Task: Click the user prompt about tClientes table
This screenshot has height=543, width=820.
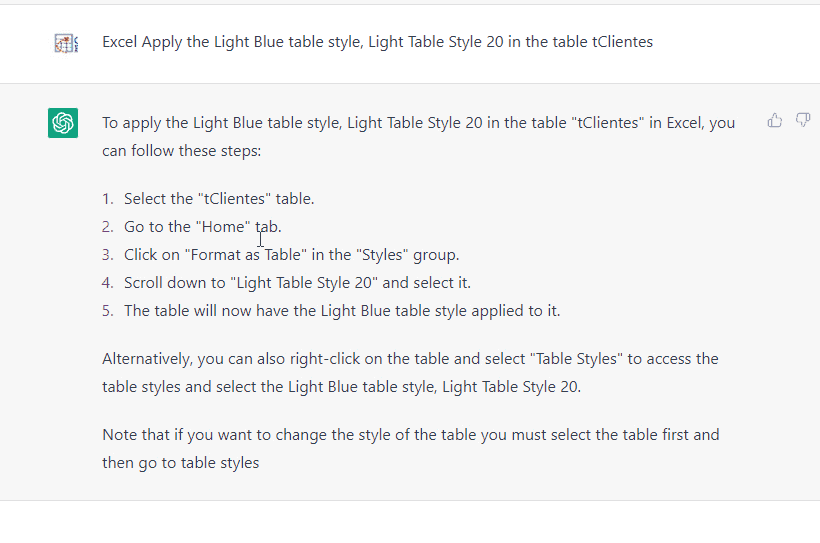Action: click(x=378, y=42)
